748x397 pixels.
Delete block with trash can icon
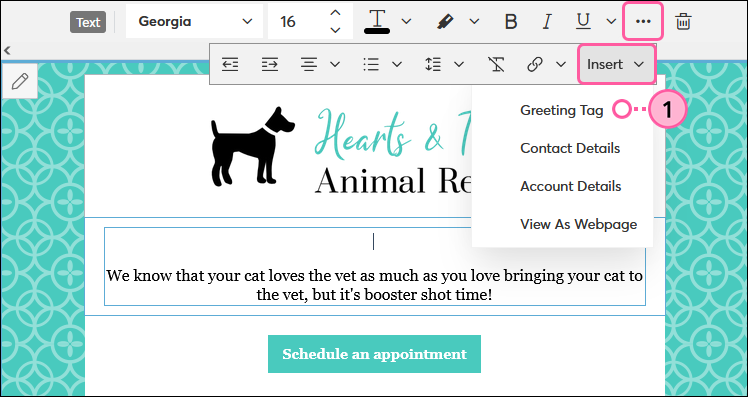point(683,21)
